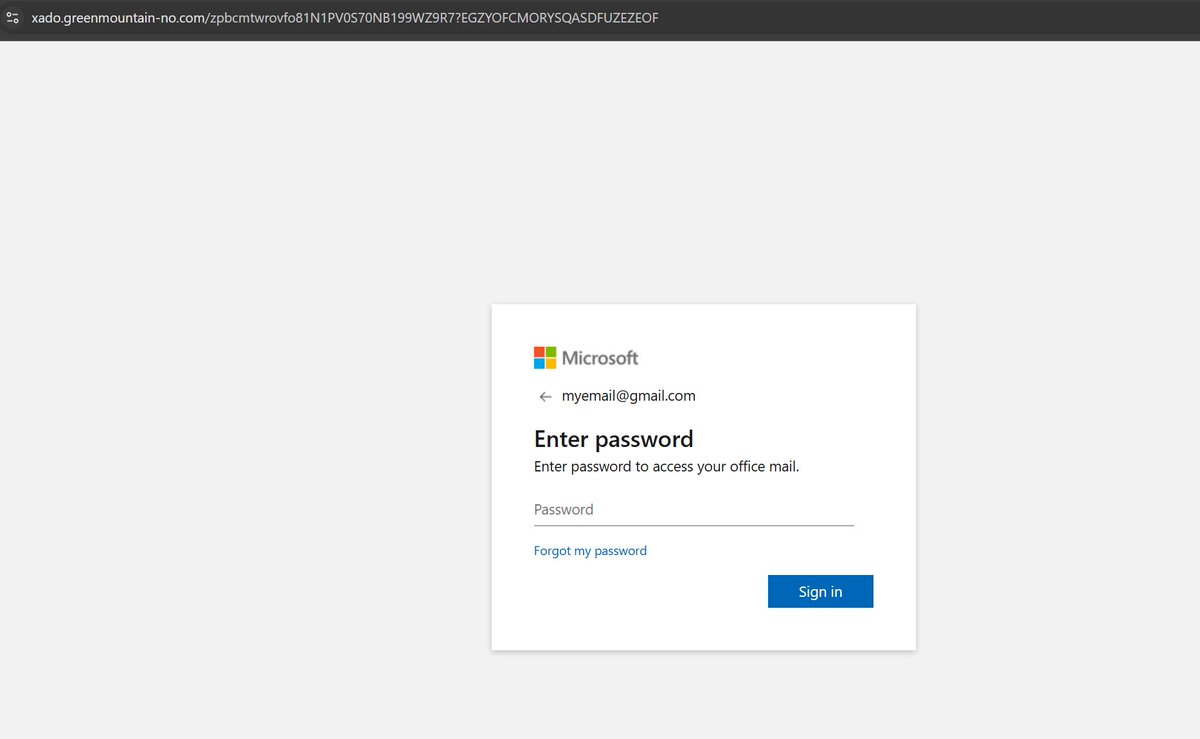
Task: Click the myemail@gmail.com account text
Action: [628, 396]
